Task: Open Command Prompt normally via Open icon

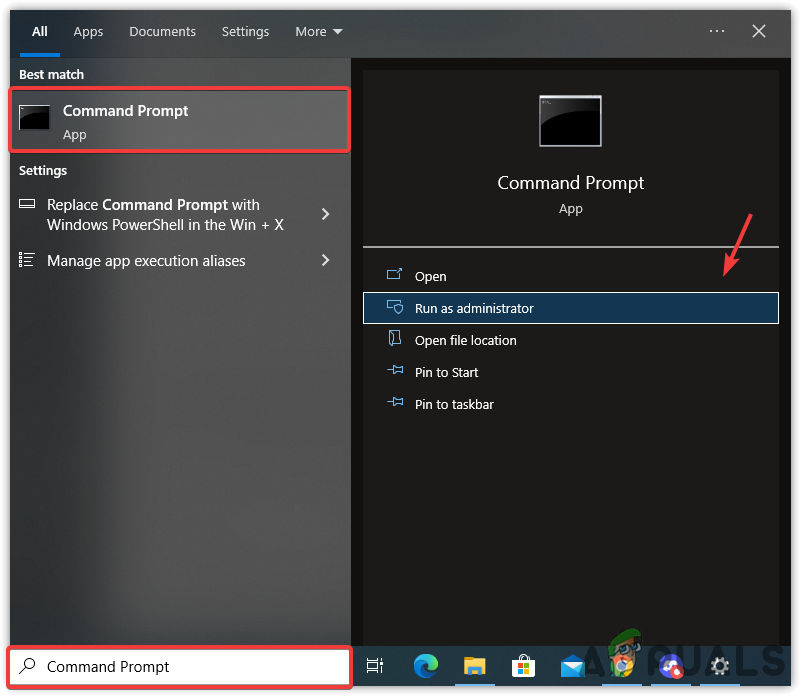Action: click(429, 276)
